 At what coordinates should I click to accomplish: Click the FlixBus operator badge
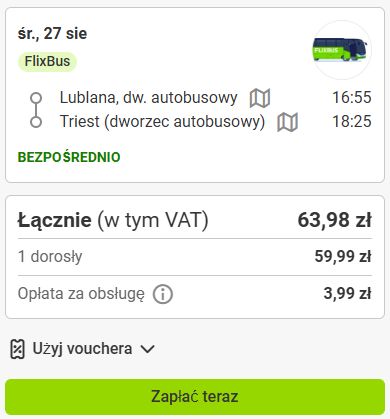tap(47, 61)
